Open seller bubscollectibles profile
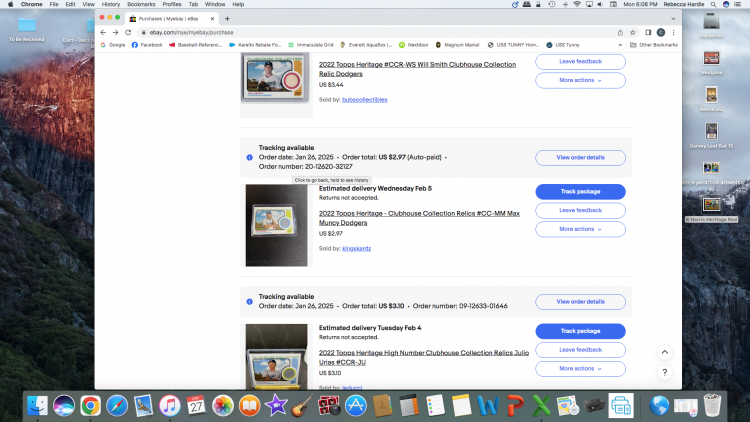 364,100
